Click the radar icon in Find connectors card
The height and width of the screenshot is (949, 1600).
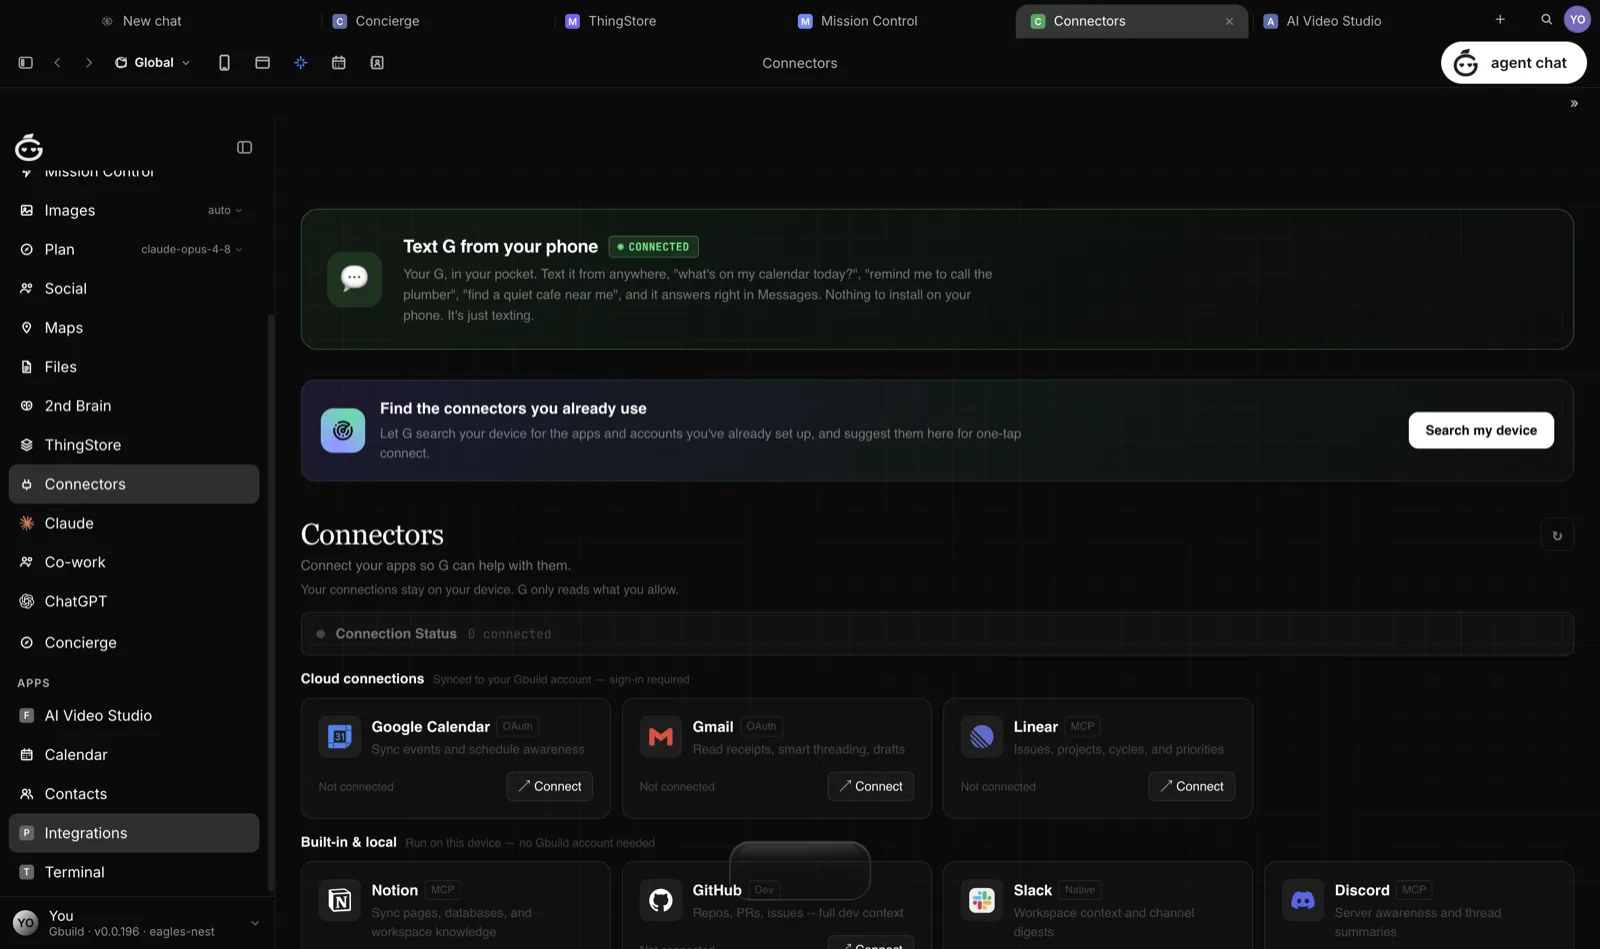(343, 430)
